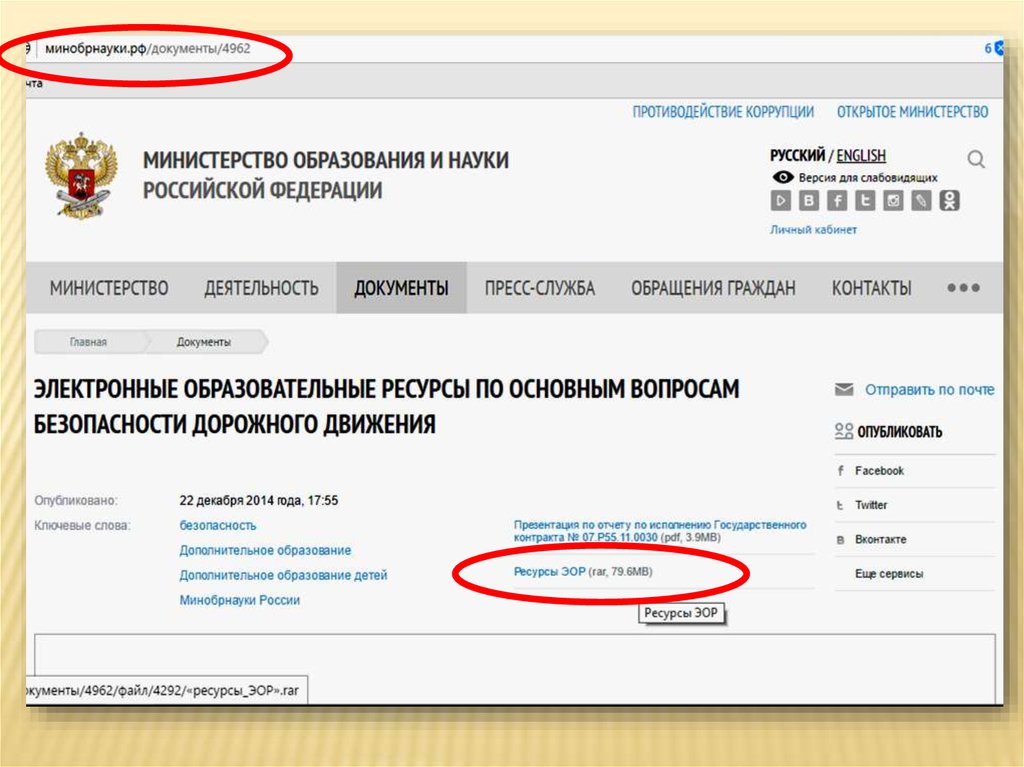
Task: Expand the three-dots more menu
Action: tap(963, 287)
